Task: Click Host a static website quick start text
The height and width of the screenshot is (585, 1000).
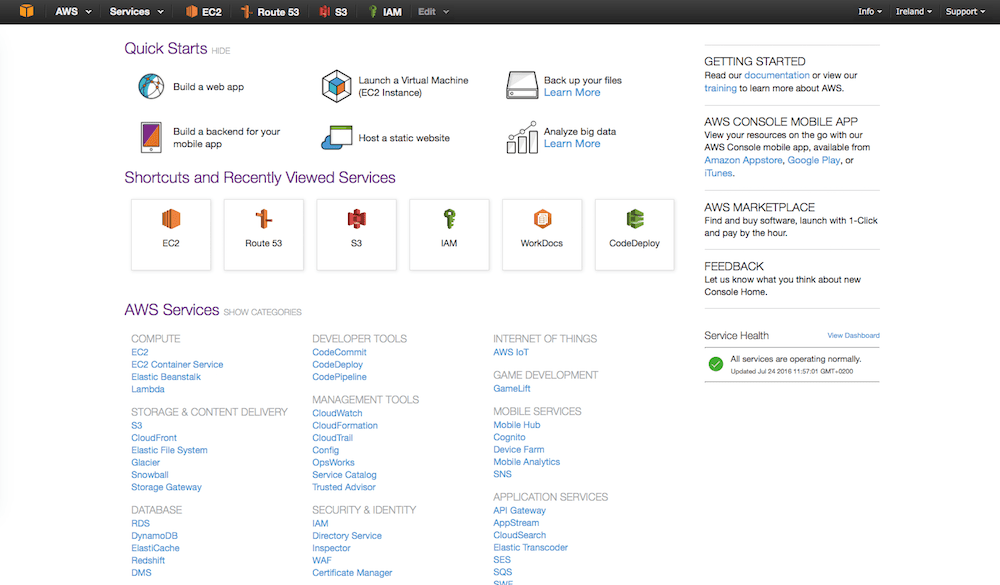Action: click(x=404, y=138)
